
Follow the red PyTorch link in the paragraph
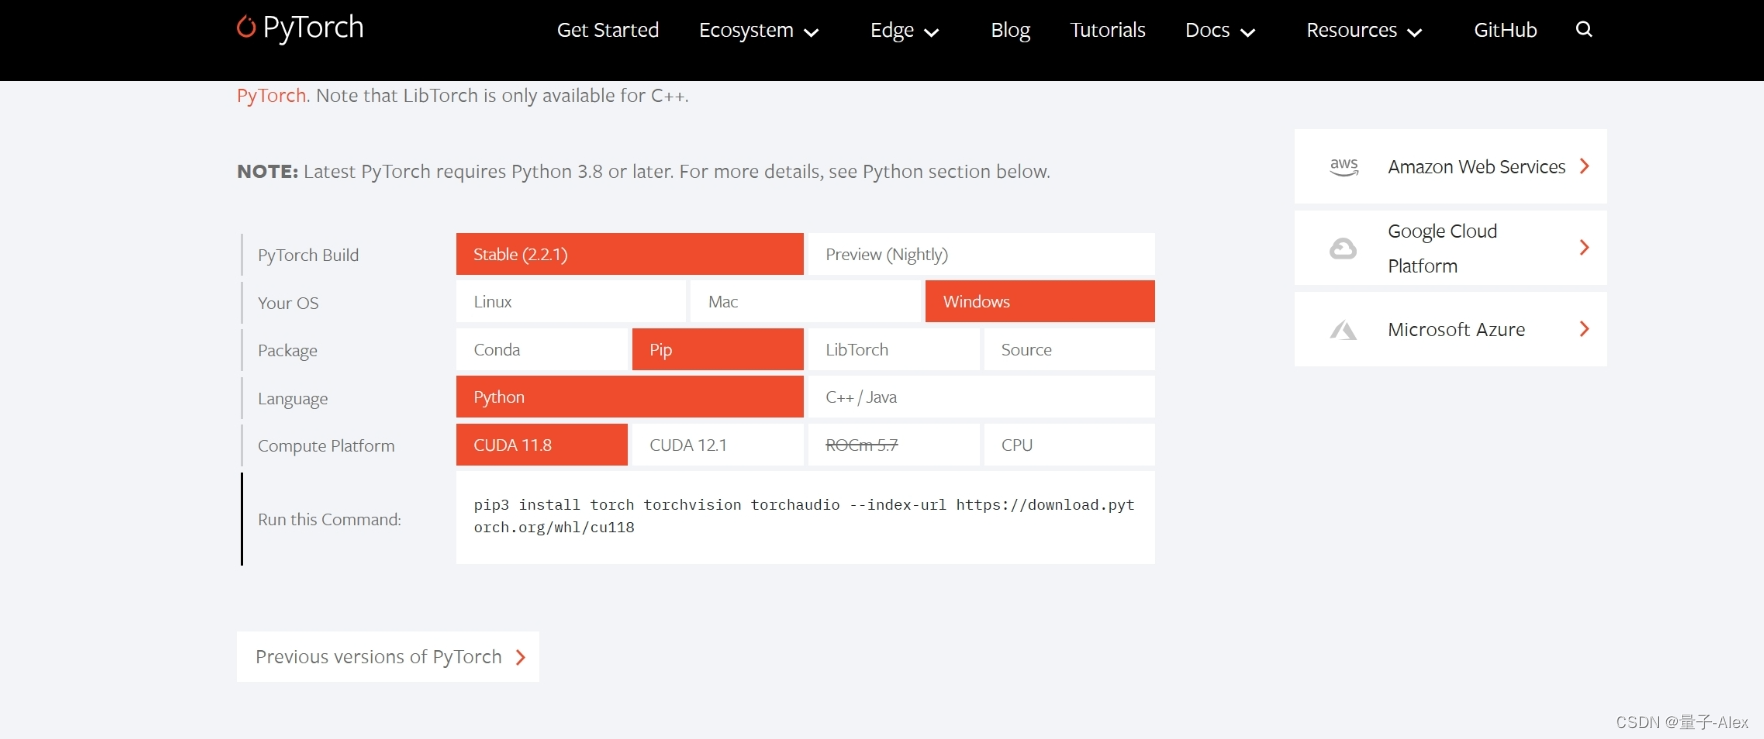(x=271, y=95)
